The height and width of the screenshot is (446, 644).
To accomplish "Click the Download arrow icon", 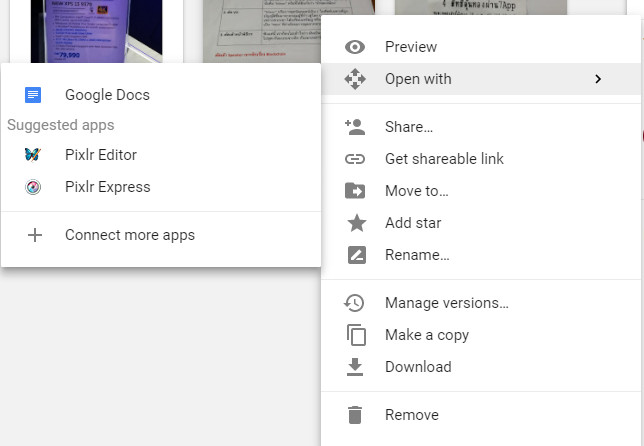I will (x=355, y=367).
